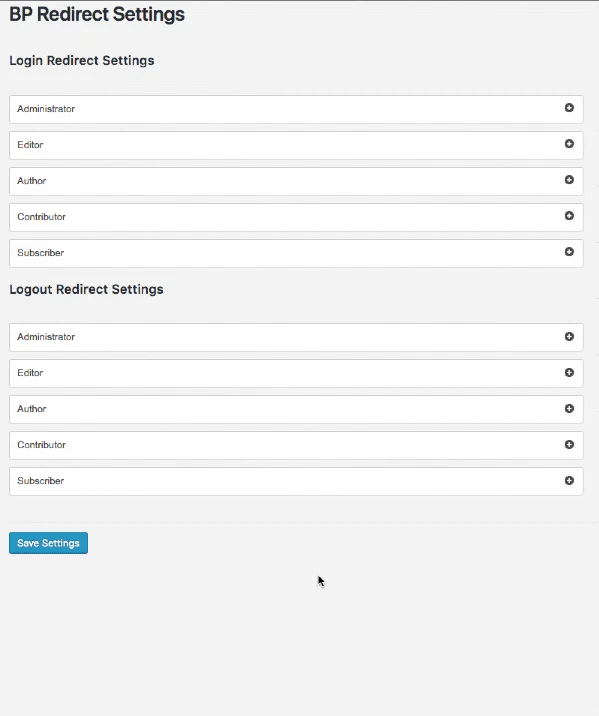The width and height of the screenshot is (599, 716).
Task: Open Login Author row via plus icon
Action: point(569,180)
